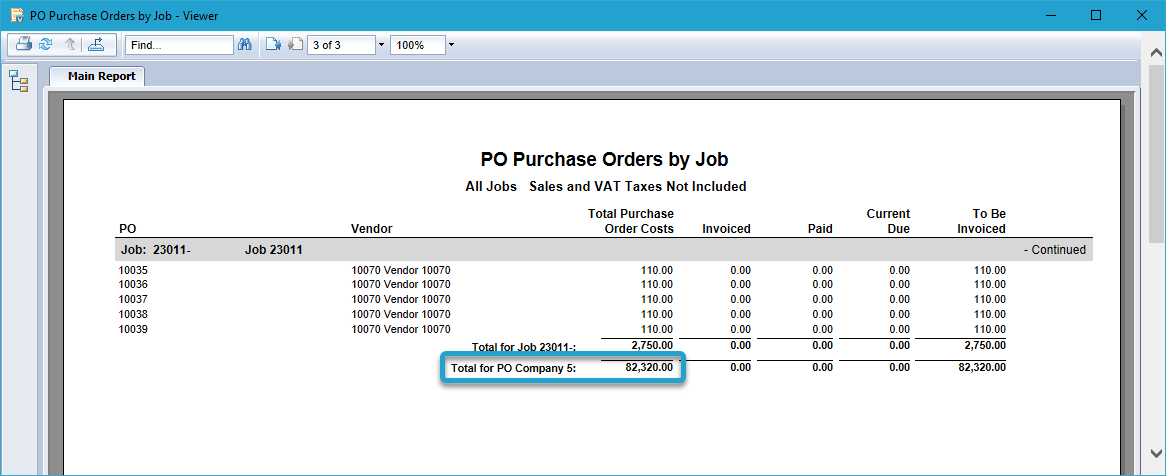
Task: Click the vertical scrollbar down arrow
Action: [x=1156, y=452]
